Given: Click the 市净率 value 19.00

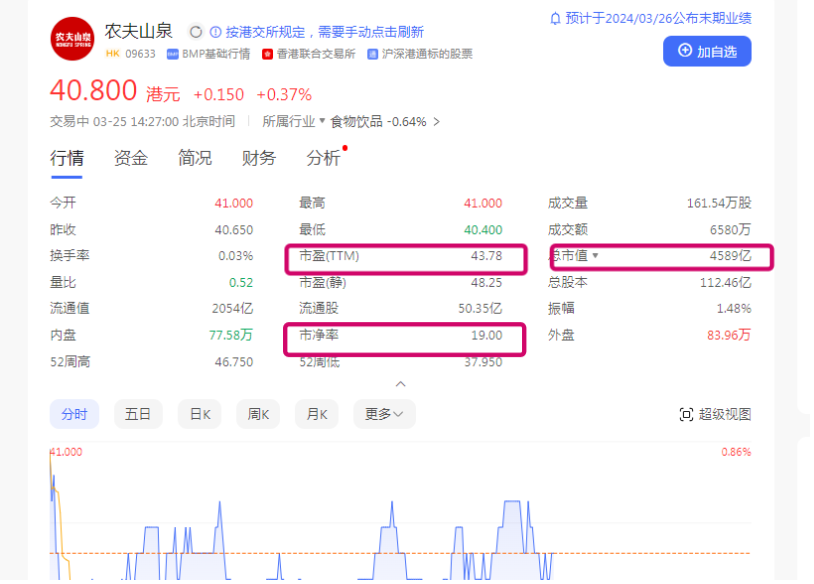Looking at the screenshot, I should [486, 335].
